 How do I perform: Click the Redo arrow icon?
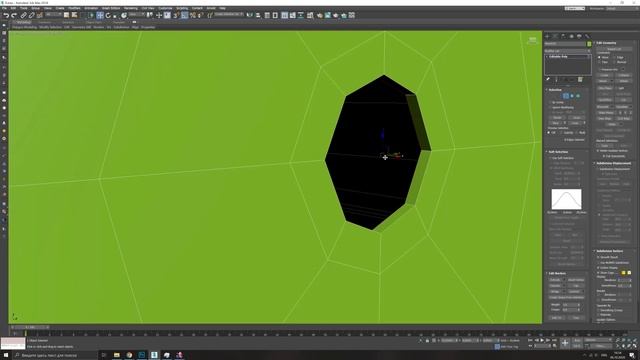14,16
